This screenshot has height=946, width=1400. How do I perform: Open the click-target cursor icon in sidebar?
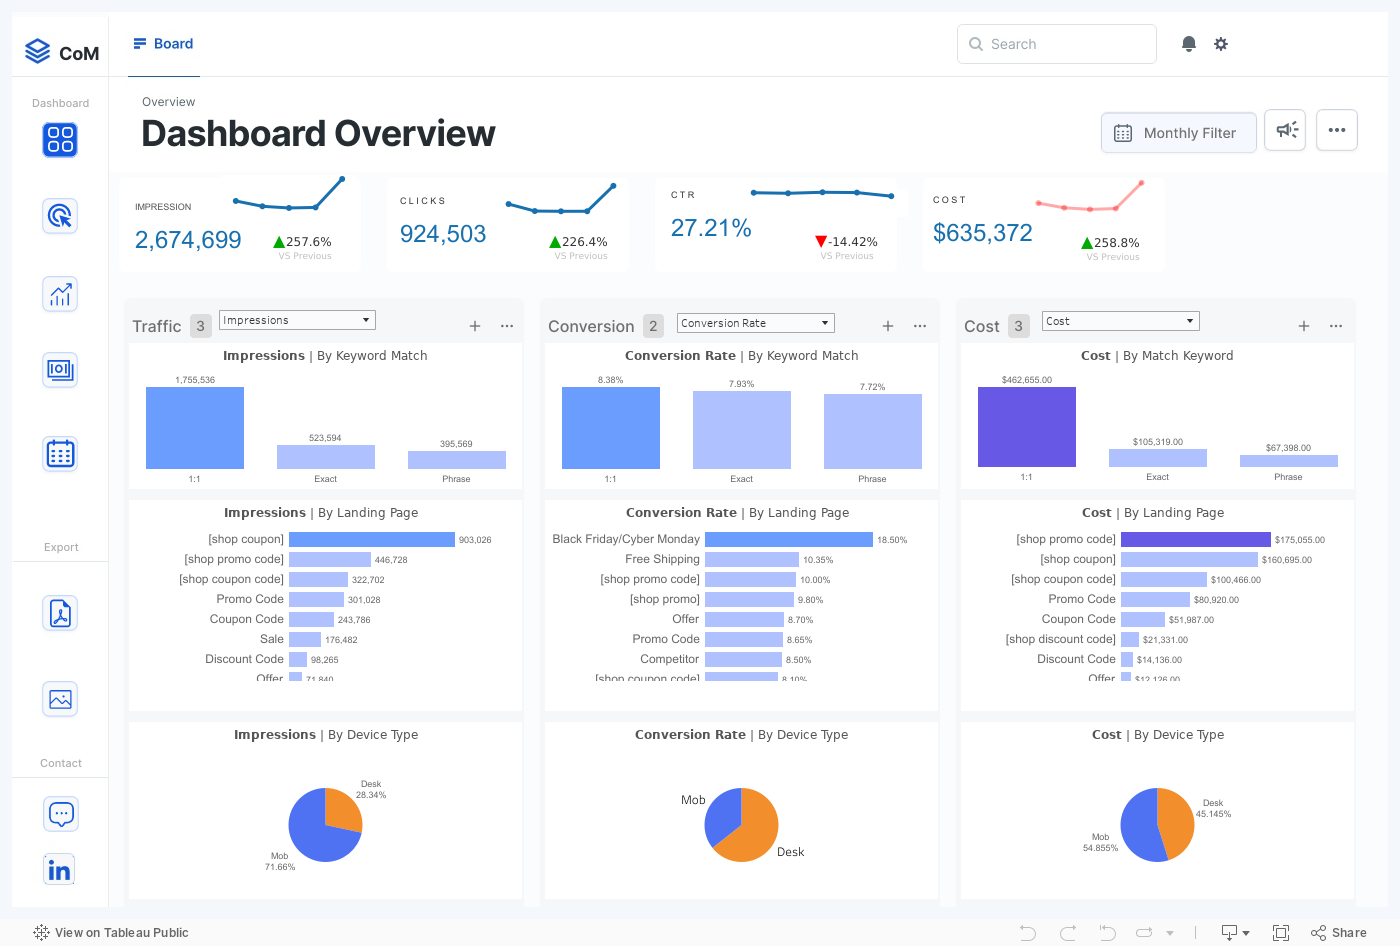pos(60,216)
